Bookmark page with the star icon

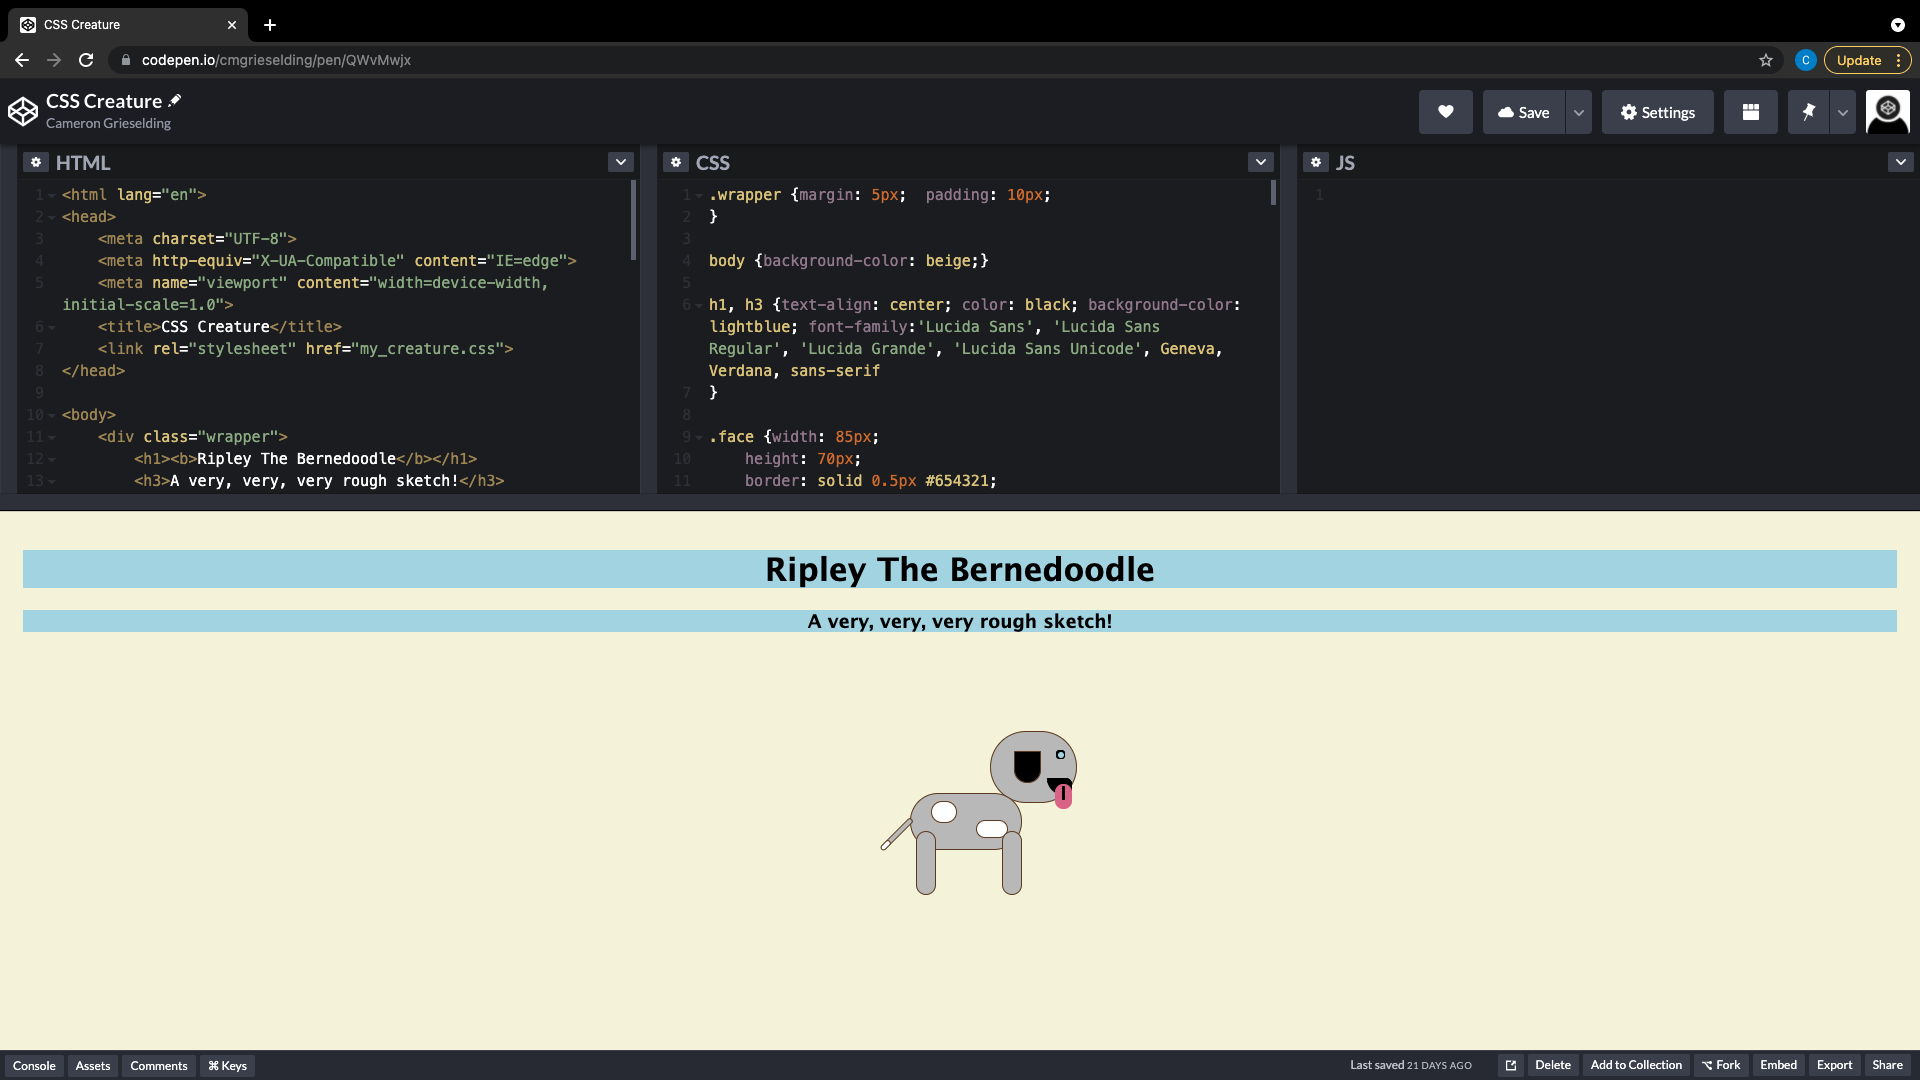tap(1766, 60)
